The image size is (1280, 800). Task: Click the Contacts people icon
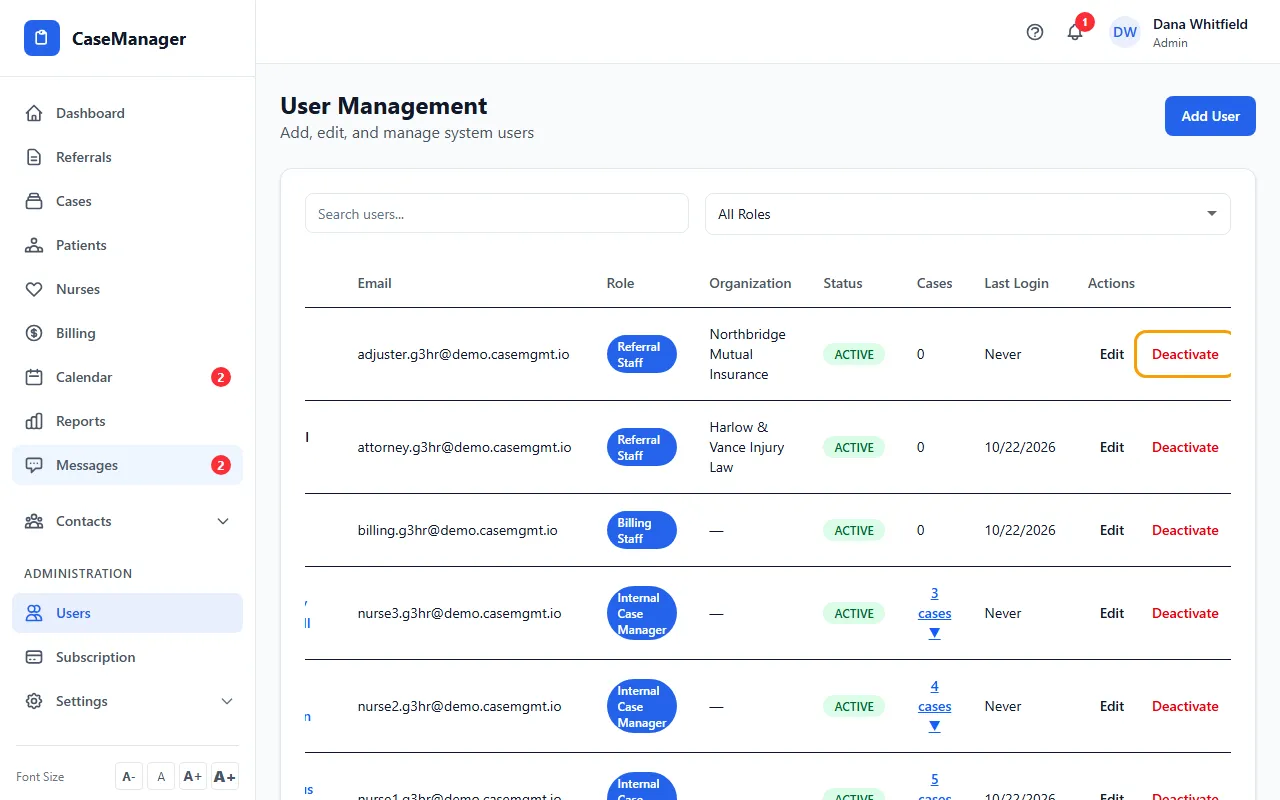coord(34,521)
